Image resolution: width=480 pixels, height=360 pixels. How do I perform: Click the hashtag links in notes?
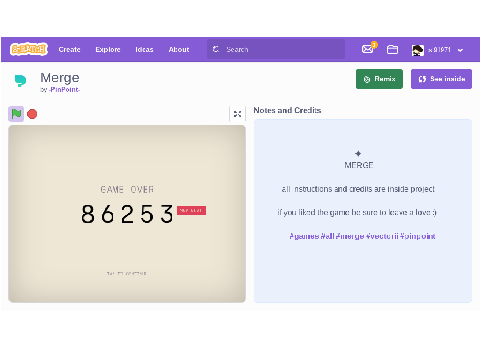point(362,236)
